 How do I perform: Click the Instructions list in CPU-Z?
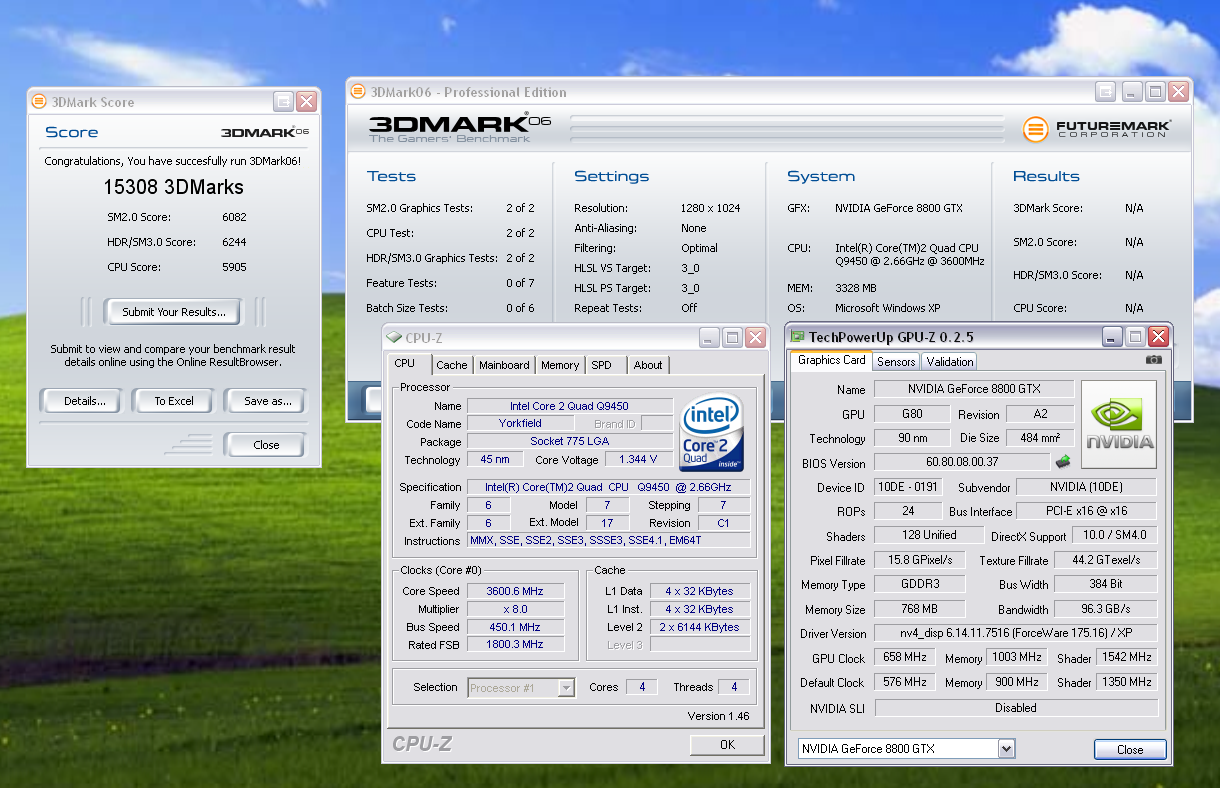[x=608, y=541]
